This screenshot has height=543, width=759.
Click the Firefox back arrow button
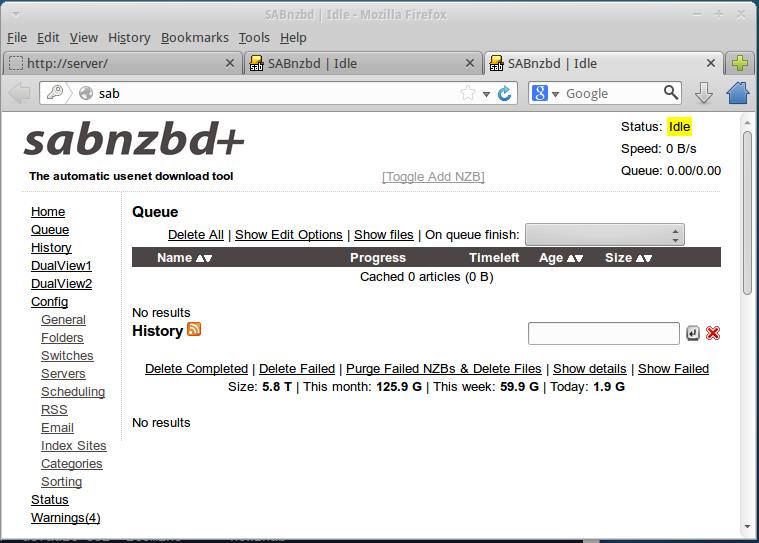(20, 92)
